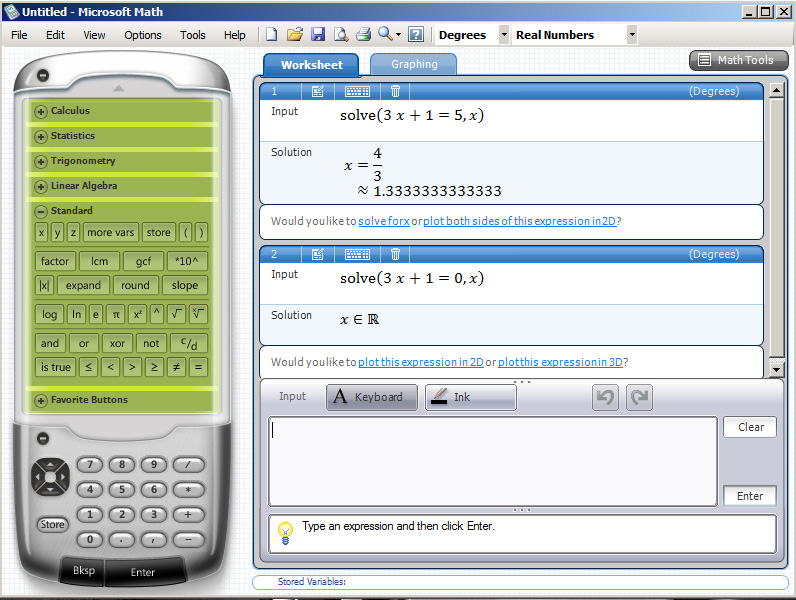Click the keyboard icon on entry 1
This screenshot has height=600, width=796.
pos(357,91)
